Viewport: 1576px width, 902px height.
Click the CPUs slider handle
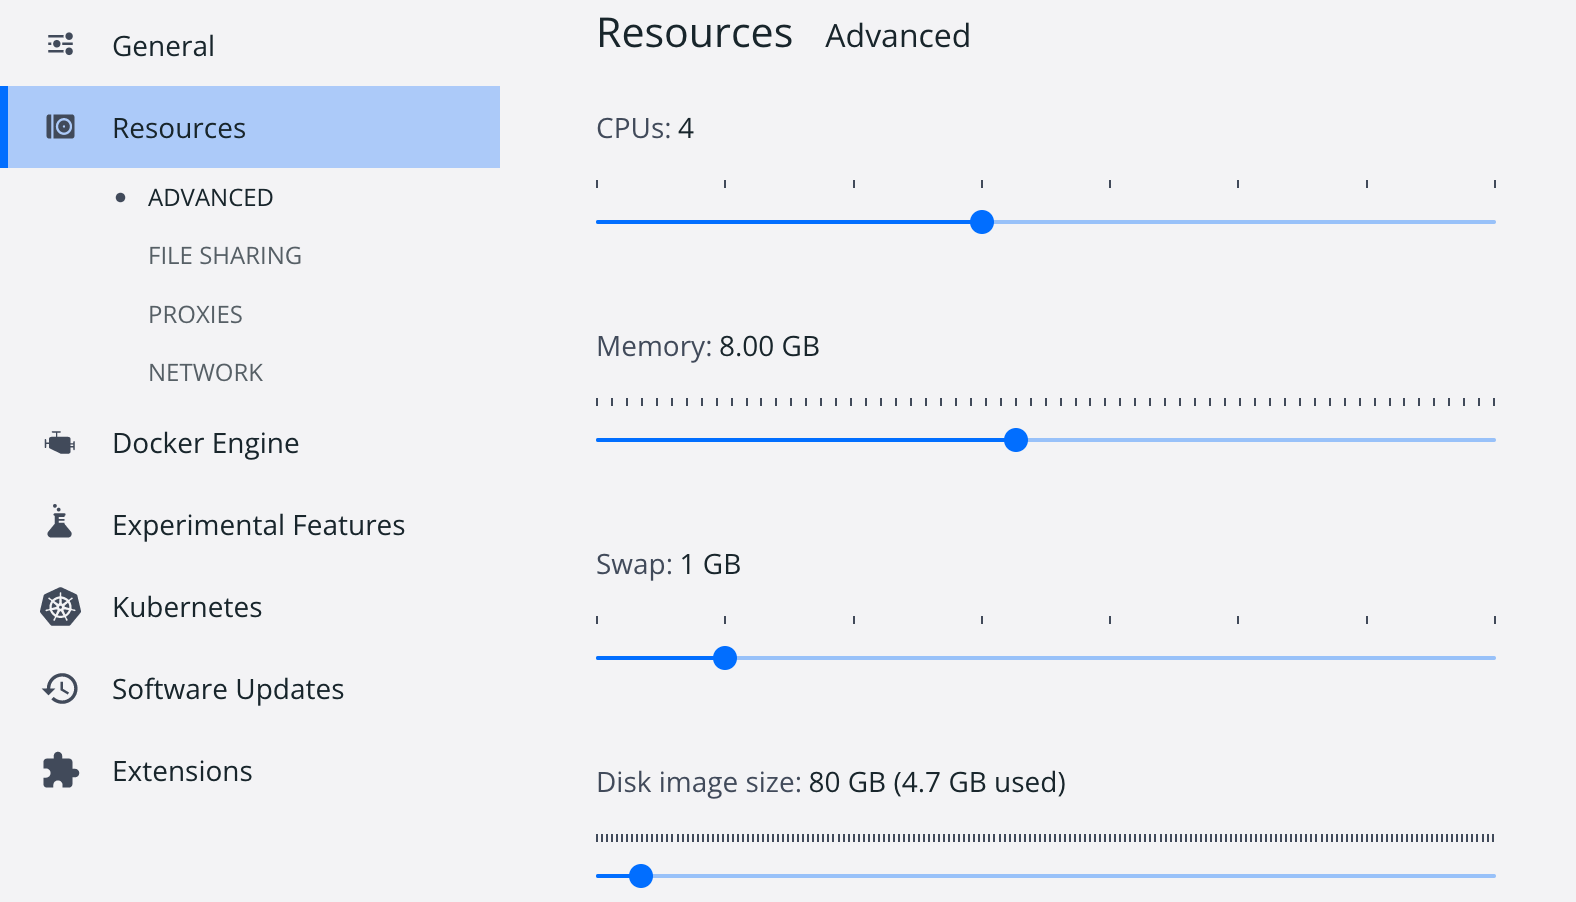(982, 222)
